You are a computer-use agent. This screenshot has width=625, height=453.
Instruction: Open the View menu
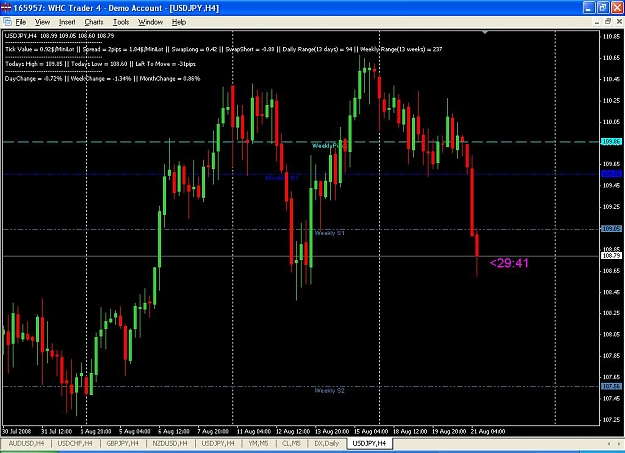(42, 22)
